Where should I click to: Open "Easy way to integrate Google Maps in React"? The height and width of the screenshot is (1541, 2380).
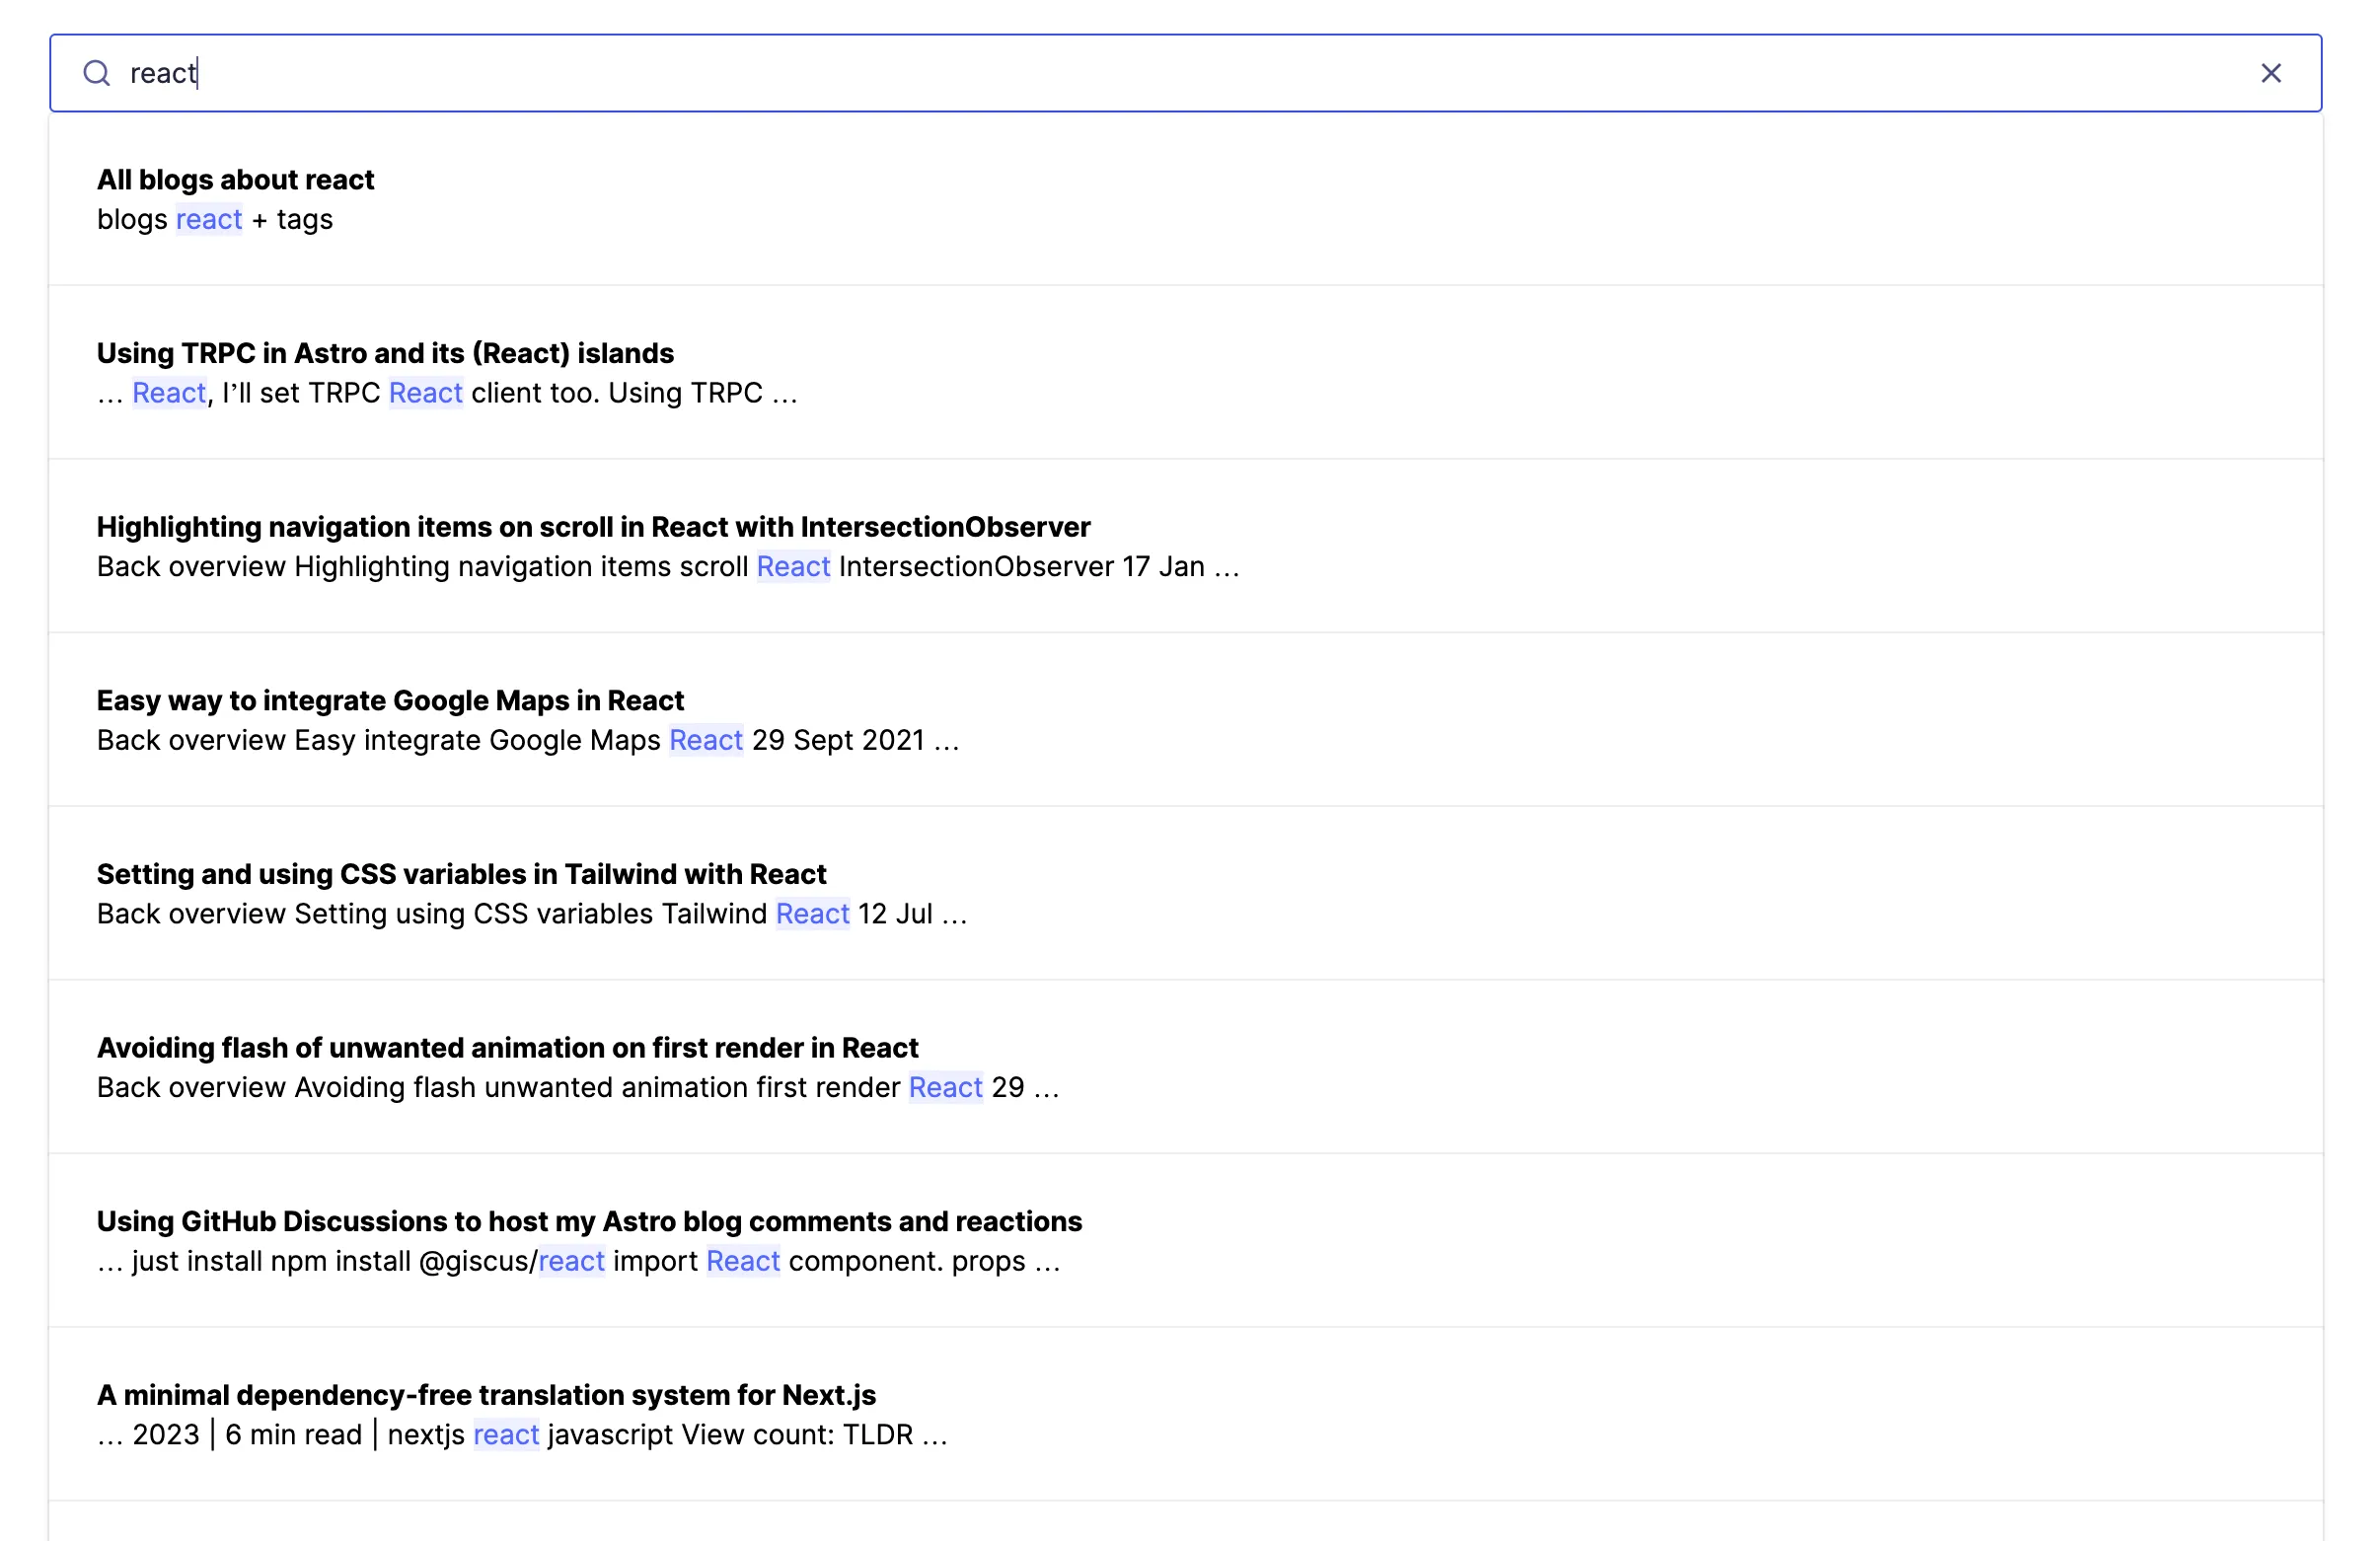tap(389, 700)
